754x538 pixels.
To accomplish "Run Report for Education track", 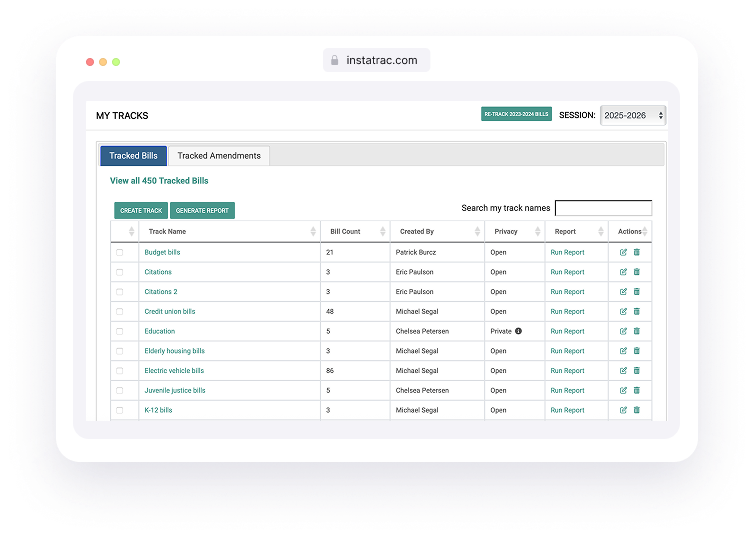I will point(567,331).
